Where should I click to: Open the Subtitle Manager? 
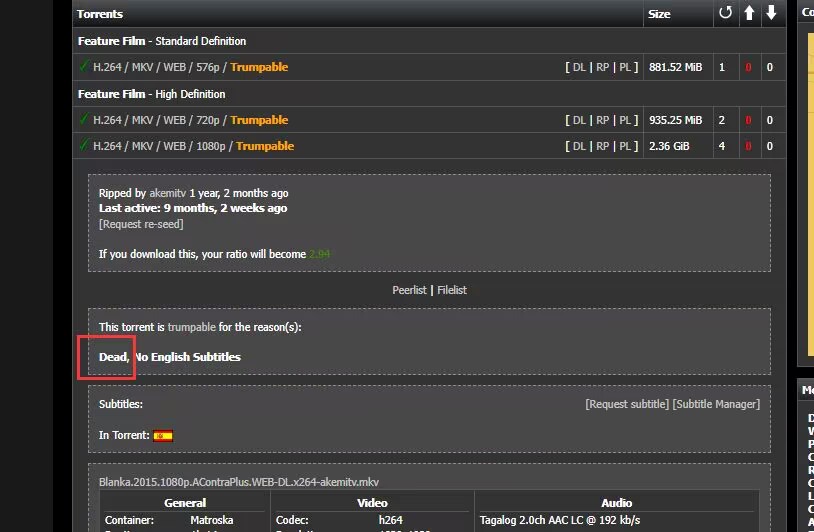tap(716, 404)
